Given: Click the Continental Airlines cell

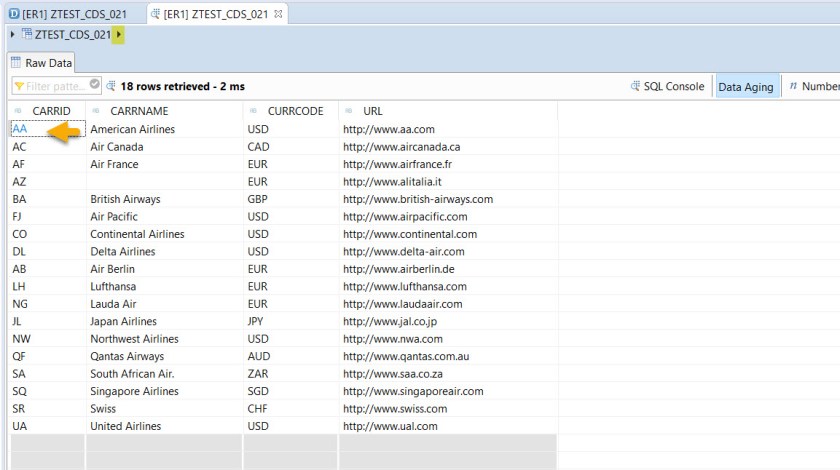Looking at the screenshot, I should tap(164, 234).
